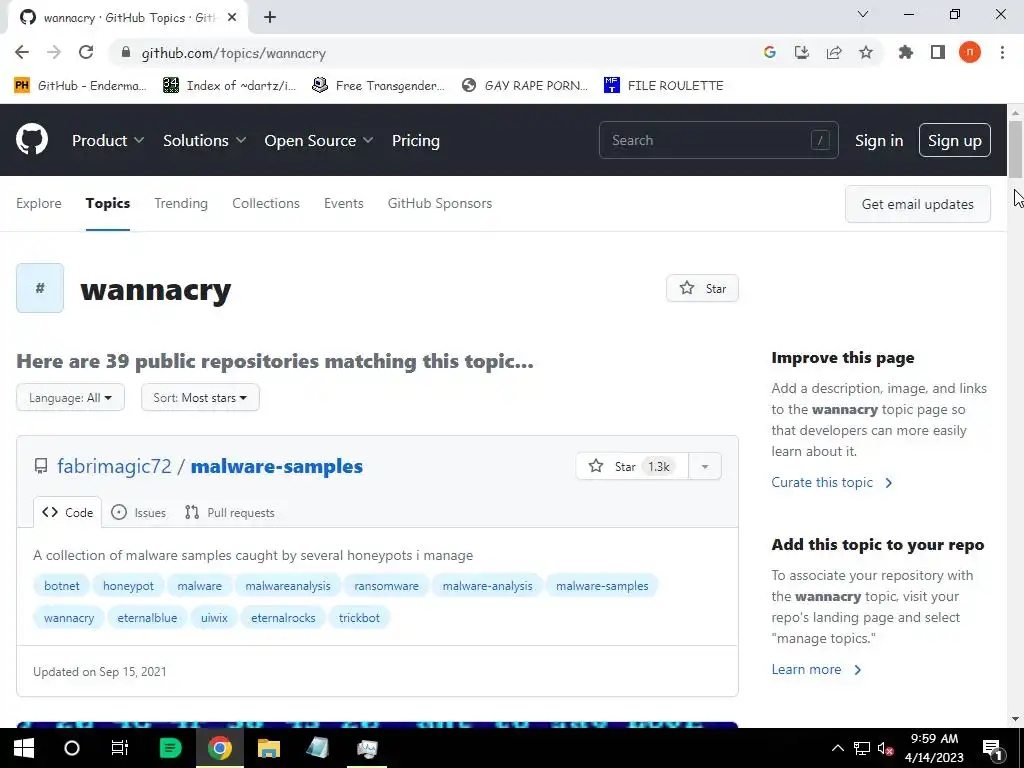The image size is (1024, 768).
Task: Show hidden system tray icons
Action: tap(838, 748)
